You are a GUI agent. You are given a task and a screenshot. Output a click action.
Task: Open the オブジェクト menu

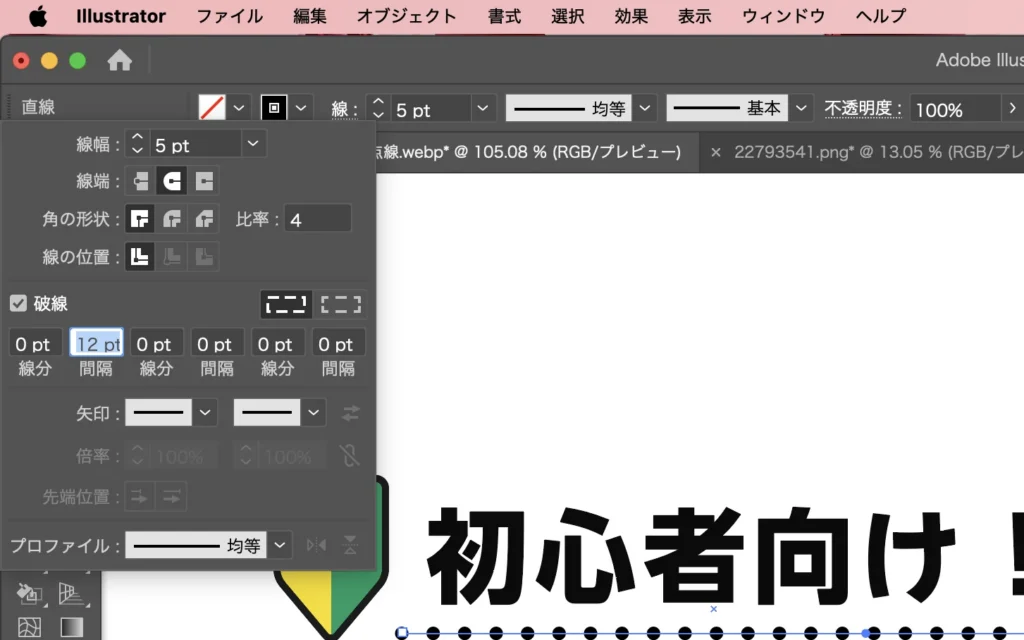[407, 16]
